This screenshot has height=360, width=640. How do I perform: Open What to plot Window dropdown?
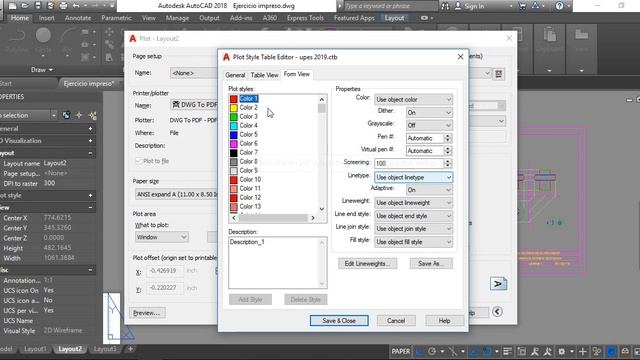[x=162, y=237]
